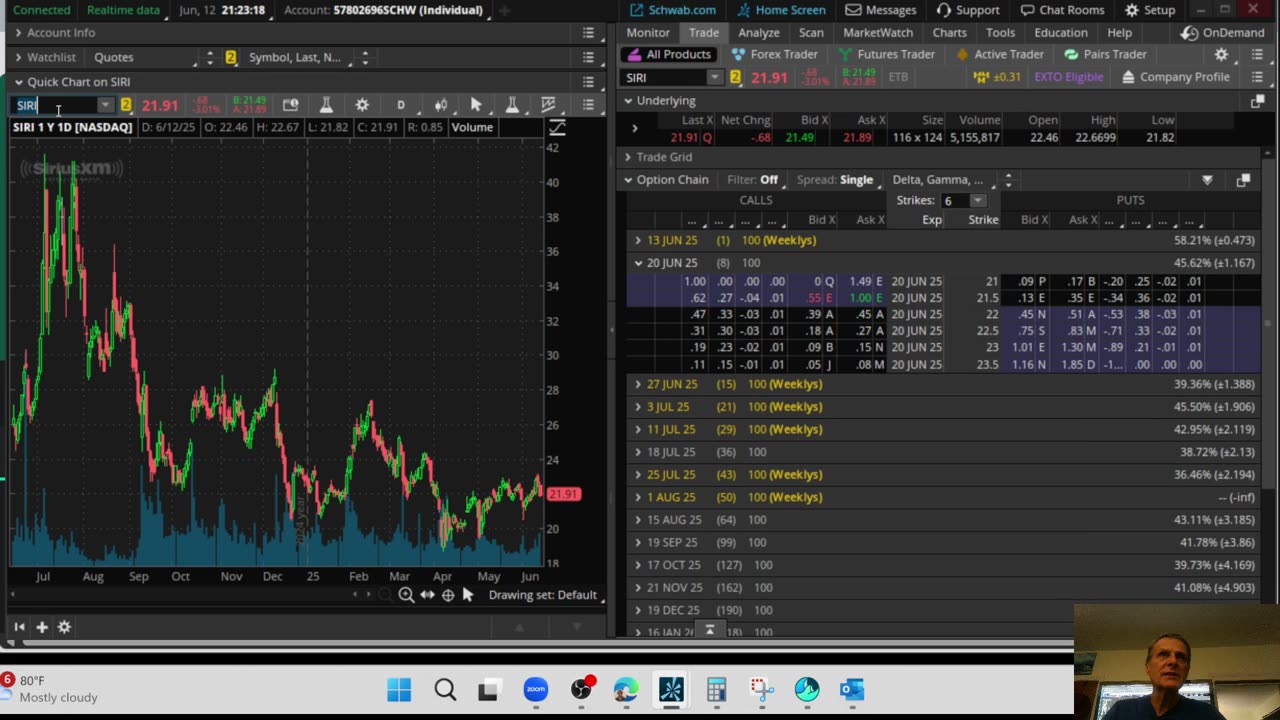Collapse the Option Chain section
The width and height of the screenshot is (1280, 720).
coord(628,180)
